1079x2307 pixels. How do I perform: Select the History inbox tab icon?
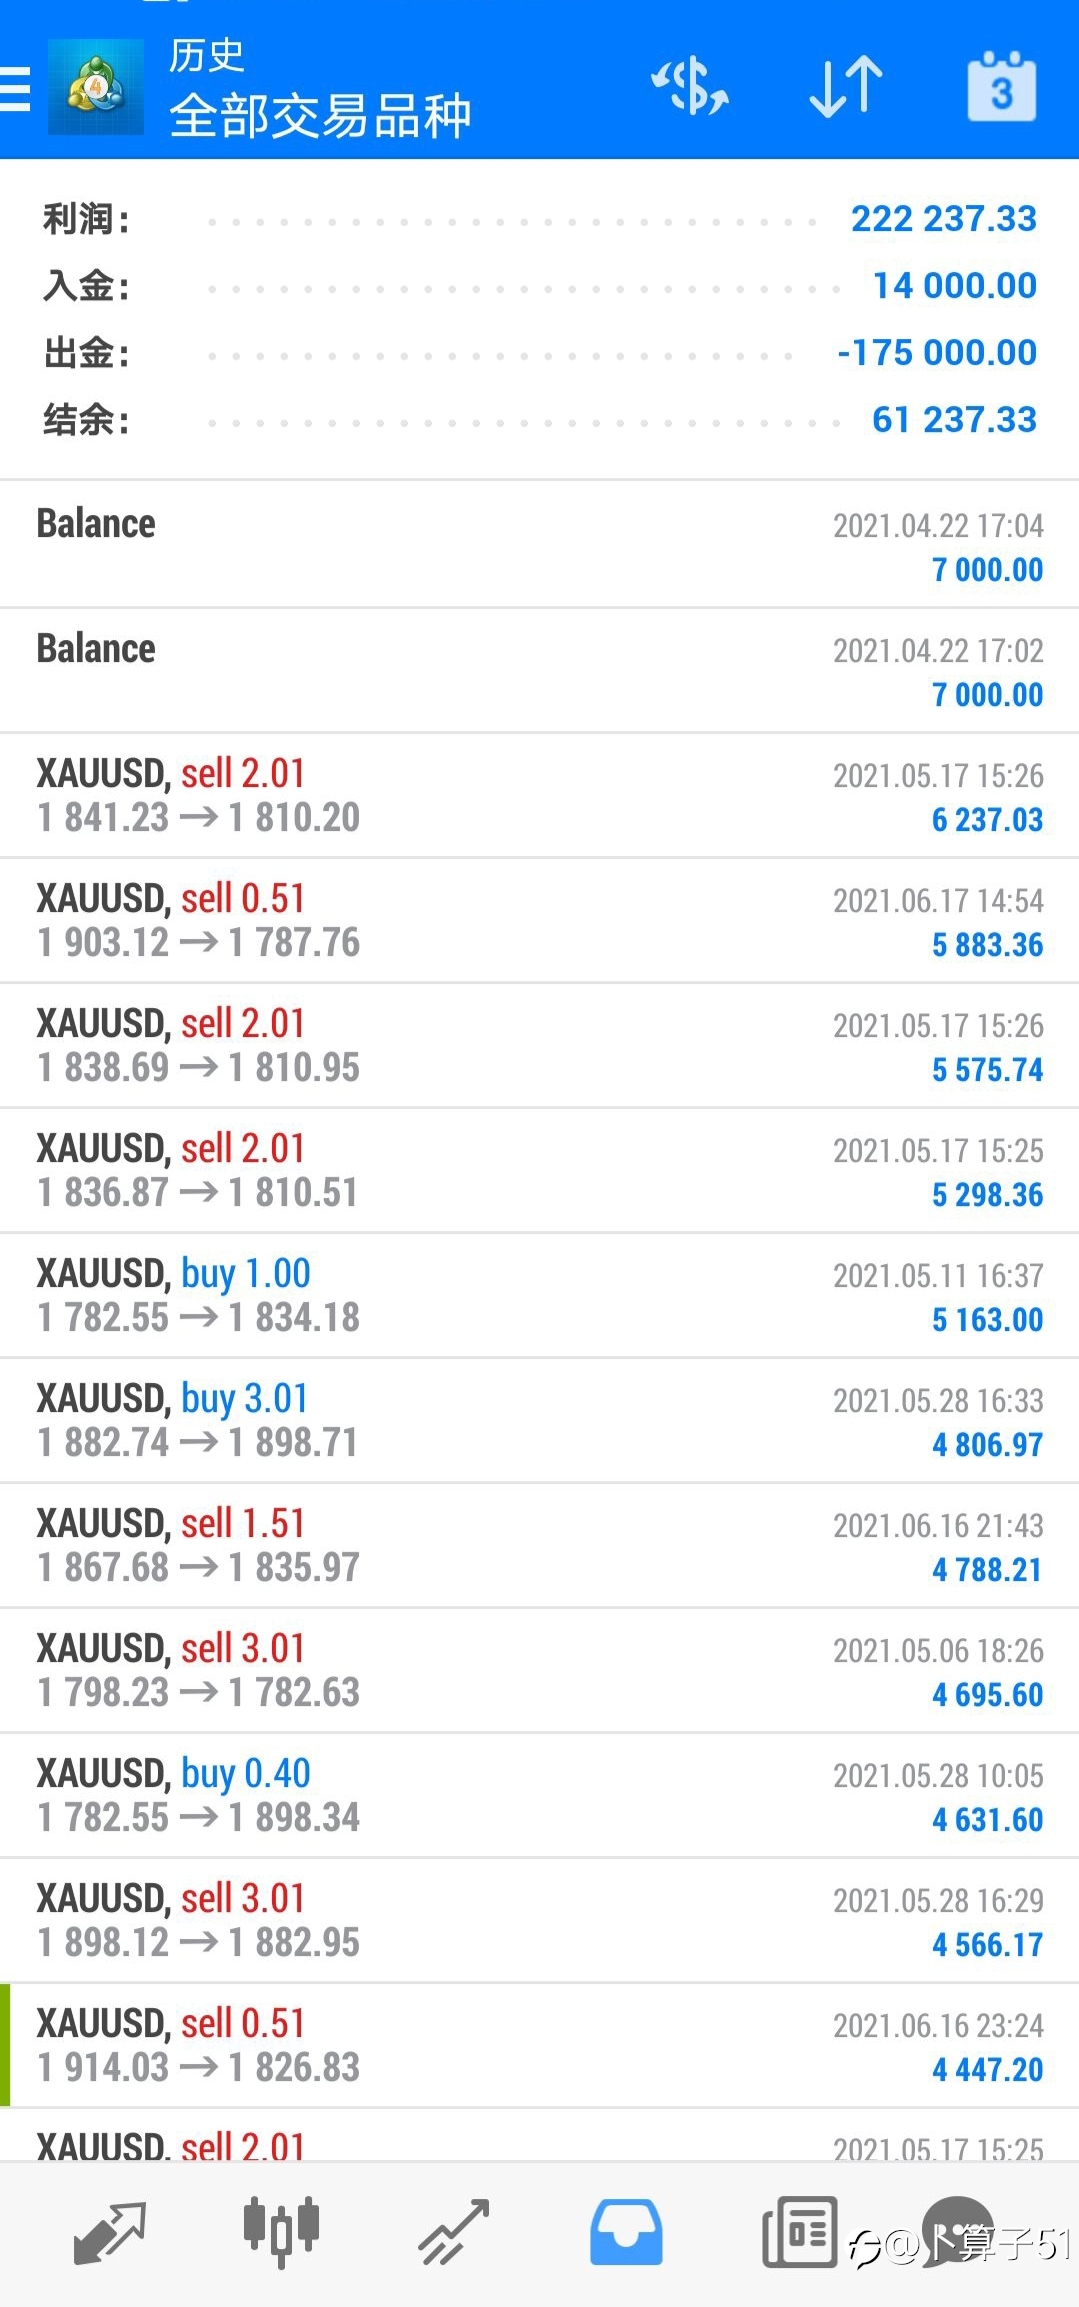tap(626, 2232)
